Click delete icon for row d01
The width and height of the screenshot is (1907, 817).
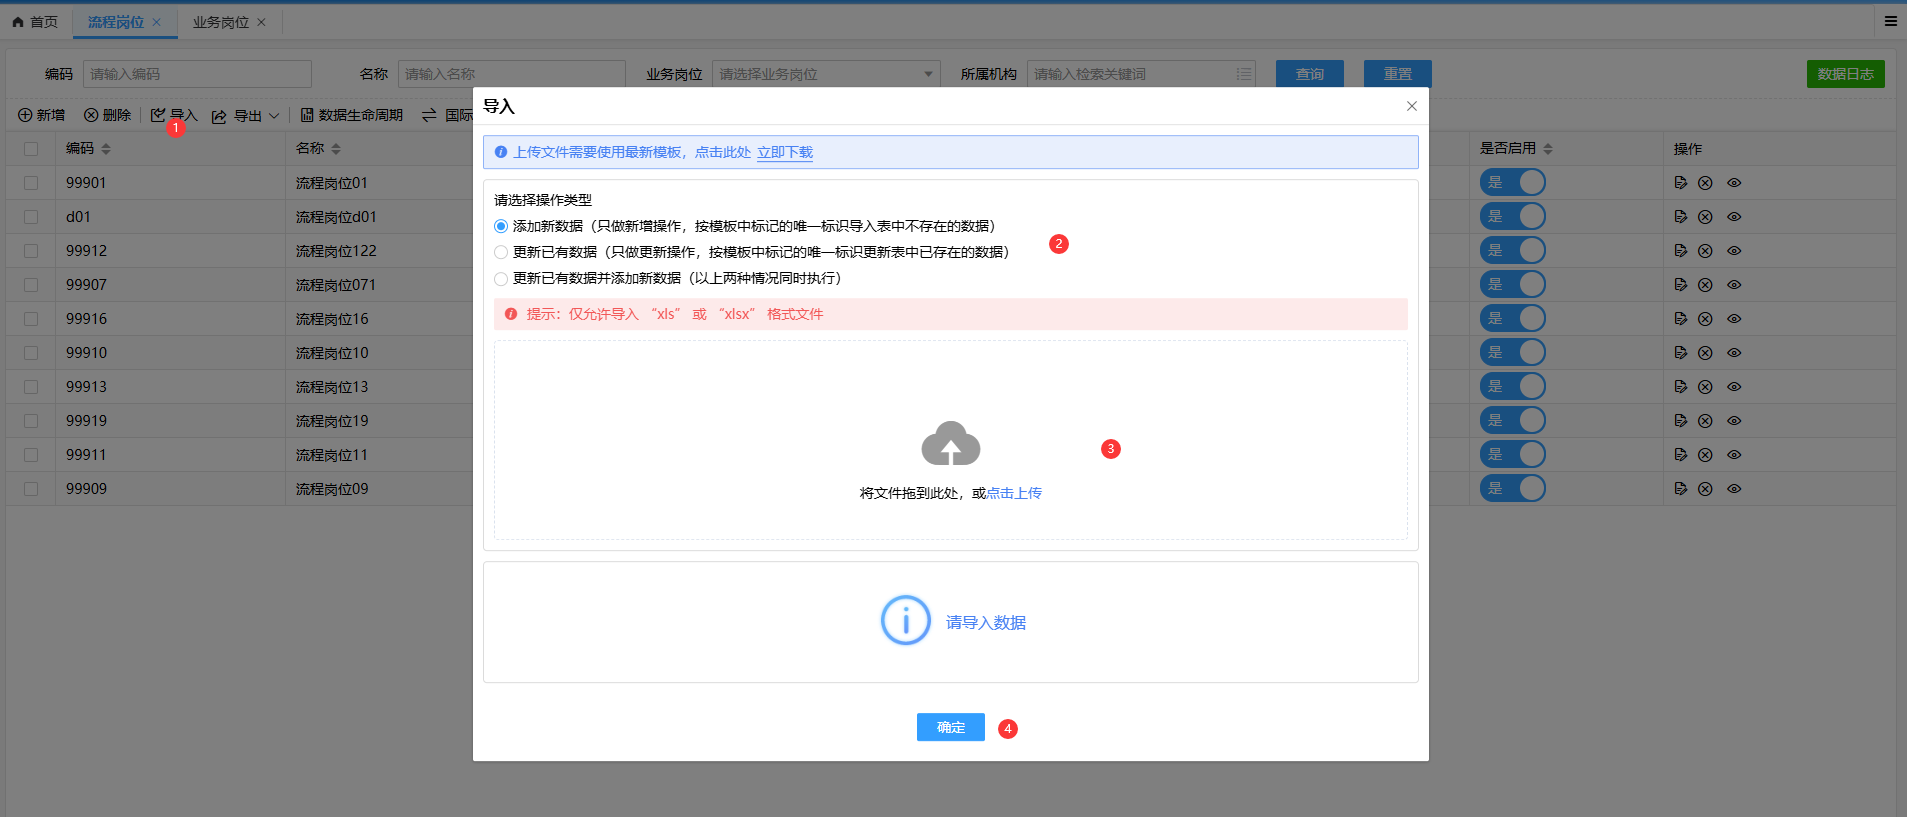click(1705, 217)
